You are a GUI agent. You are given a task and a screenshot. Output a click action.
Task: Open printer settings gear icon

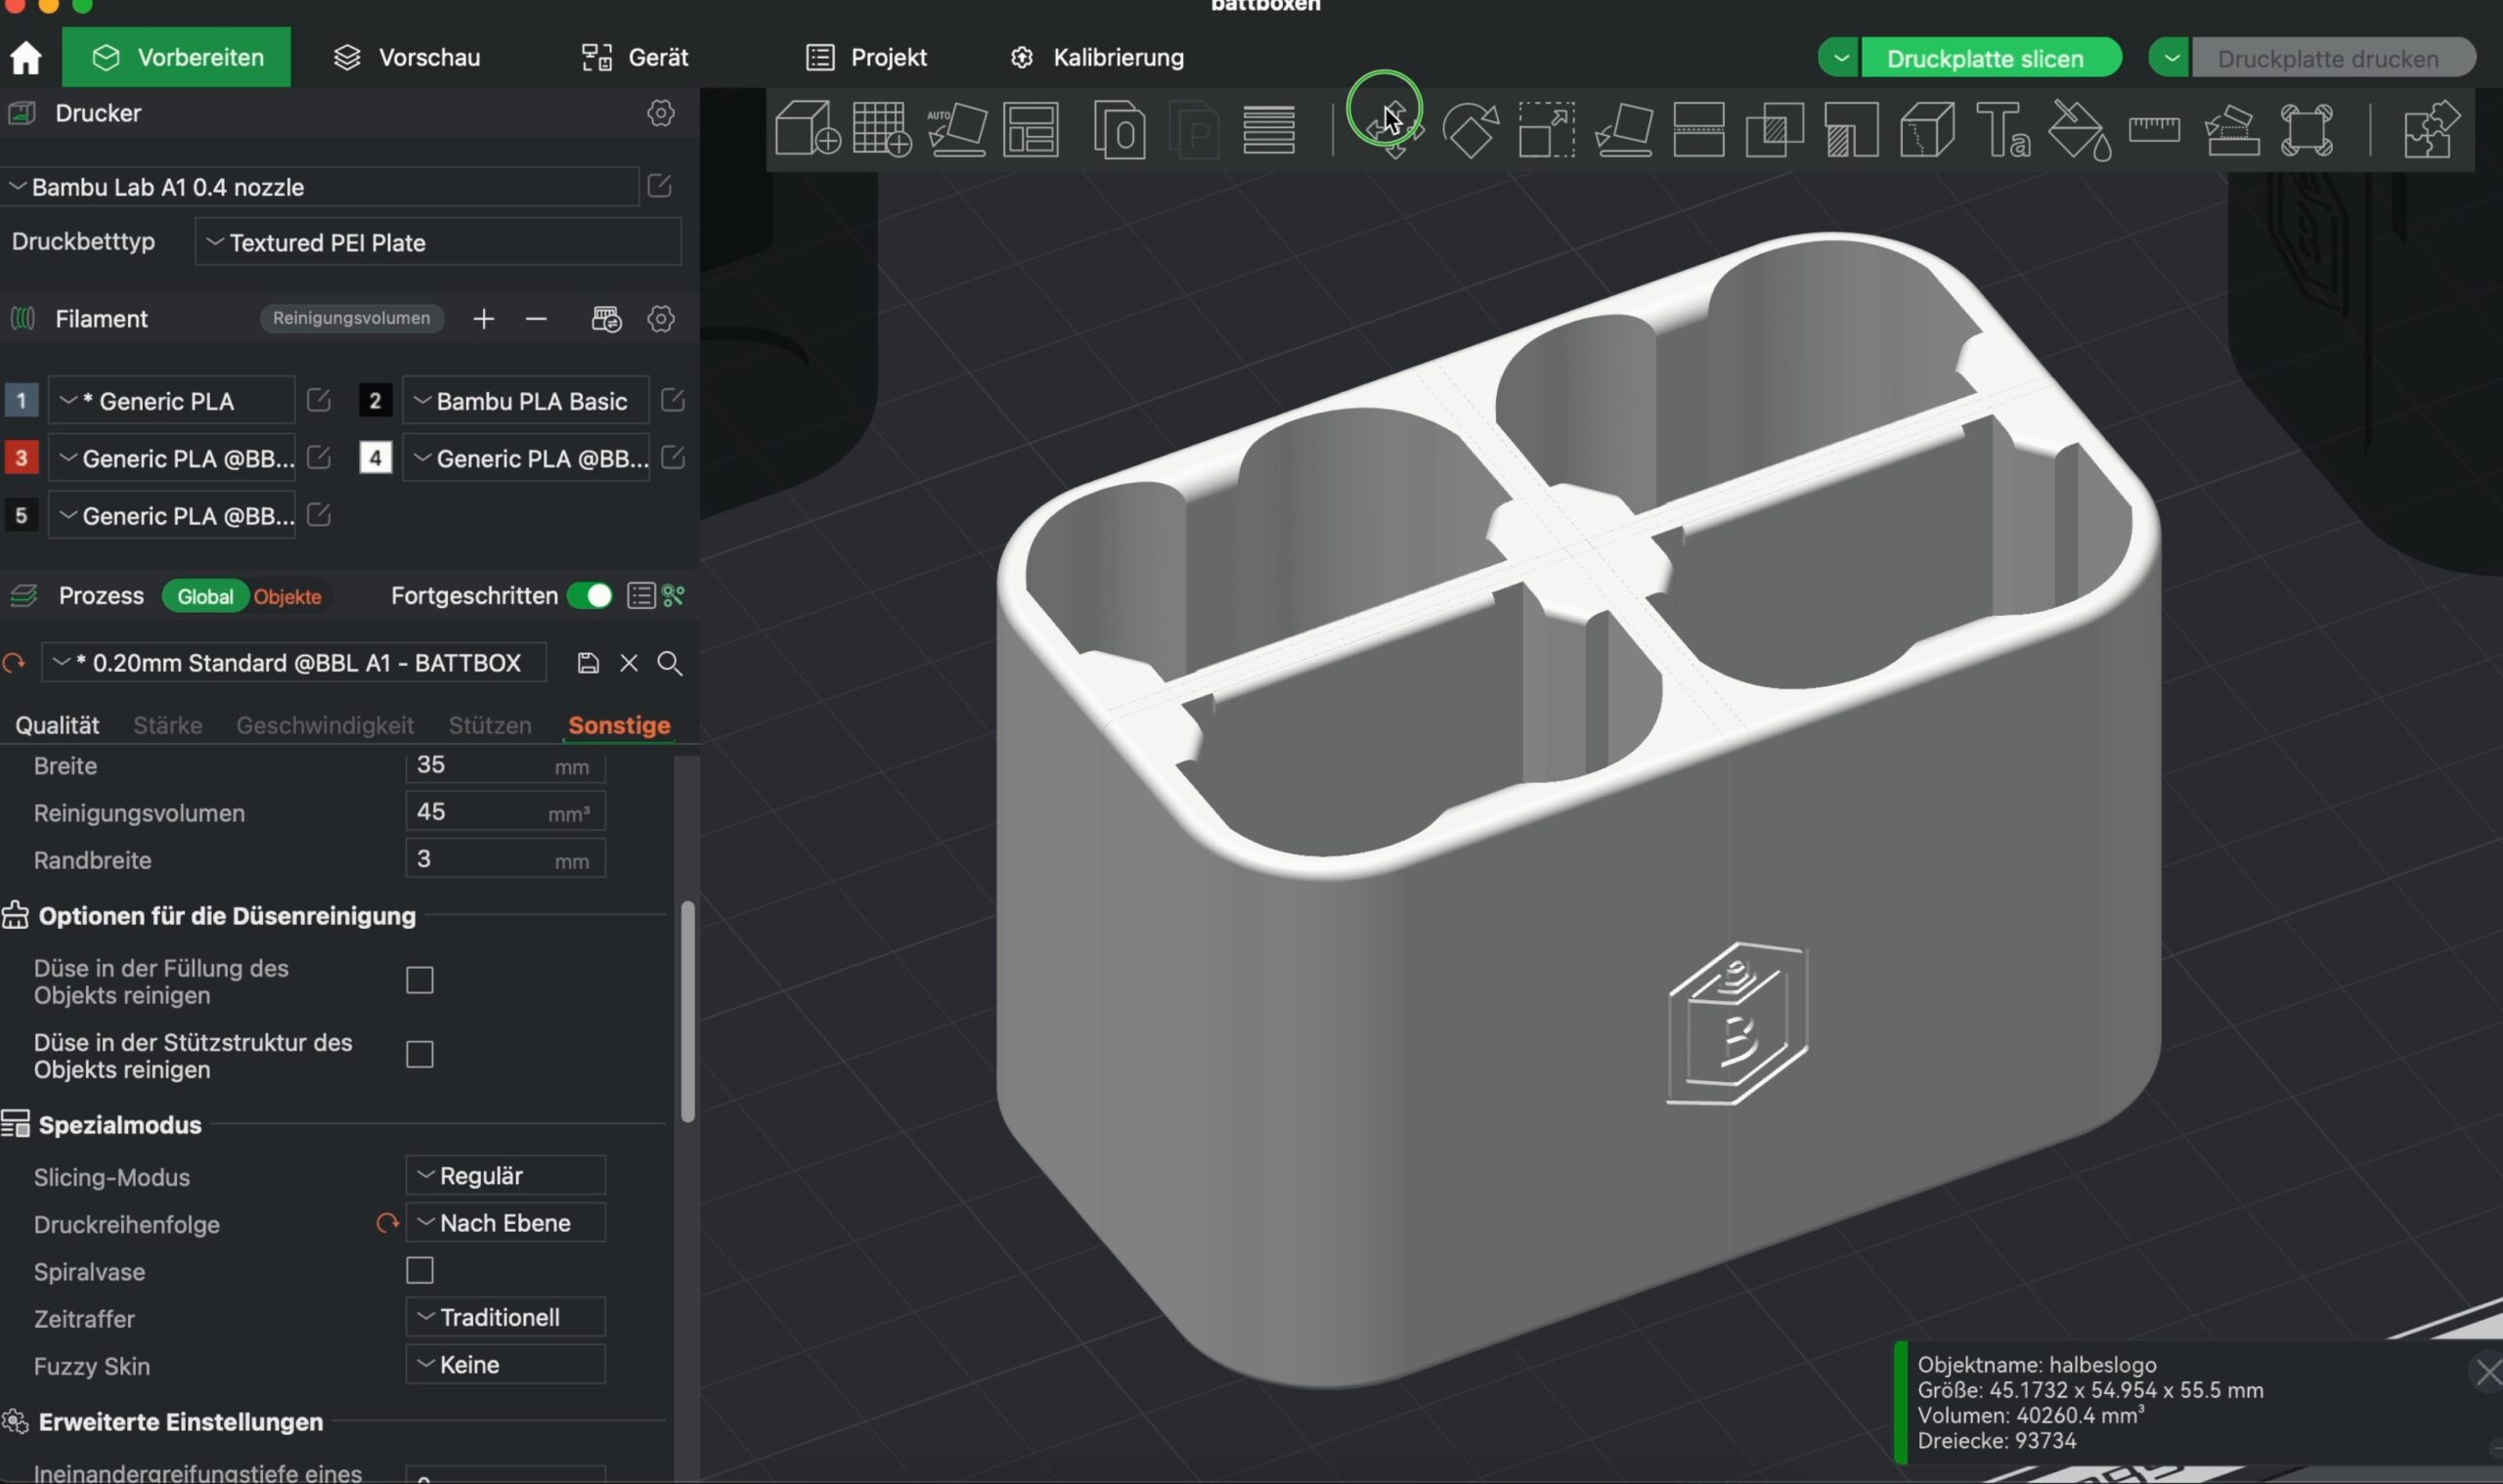pyautogui.click(x=661, y=113)
